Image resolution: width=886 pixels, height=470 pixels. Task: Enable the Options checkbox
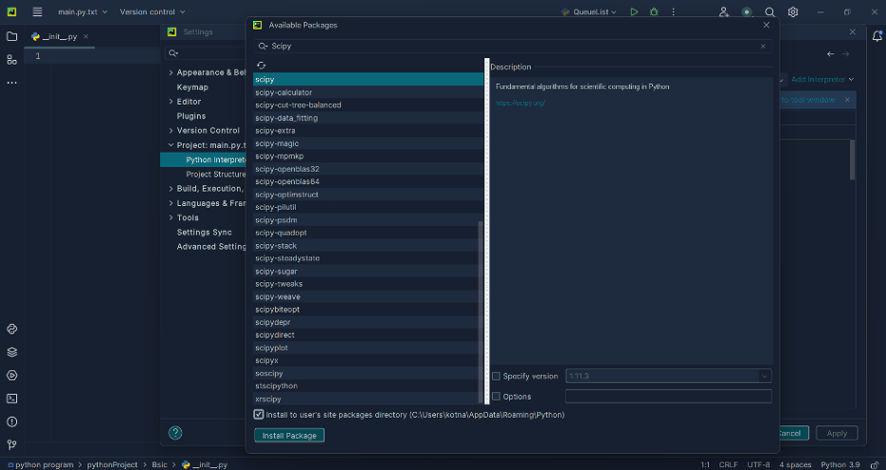coord(496,397)
